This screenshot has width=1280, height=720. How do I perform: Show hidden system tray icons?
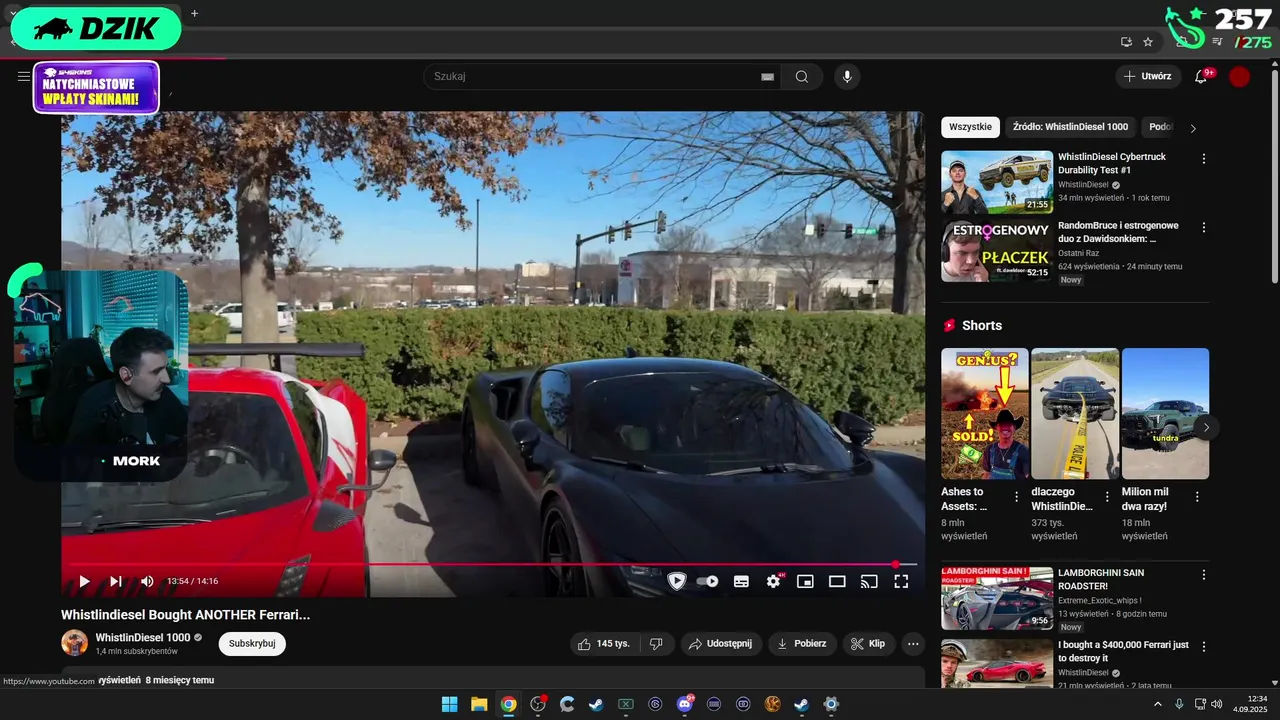click(1158, 704)
